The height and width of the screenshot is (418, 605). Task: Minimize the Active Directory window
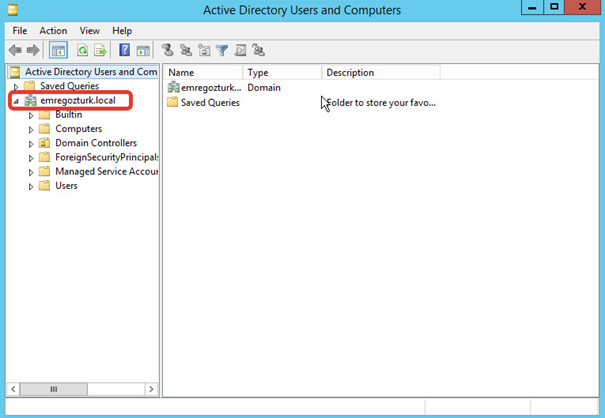click(532, 7)
